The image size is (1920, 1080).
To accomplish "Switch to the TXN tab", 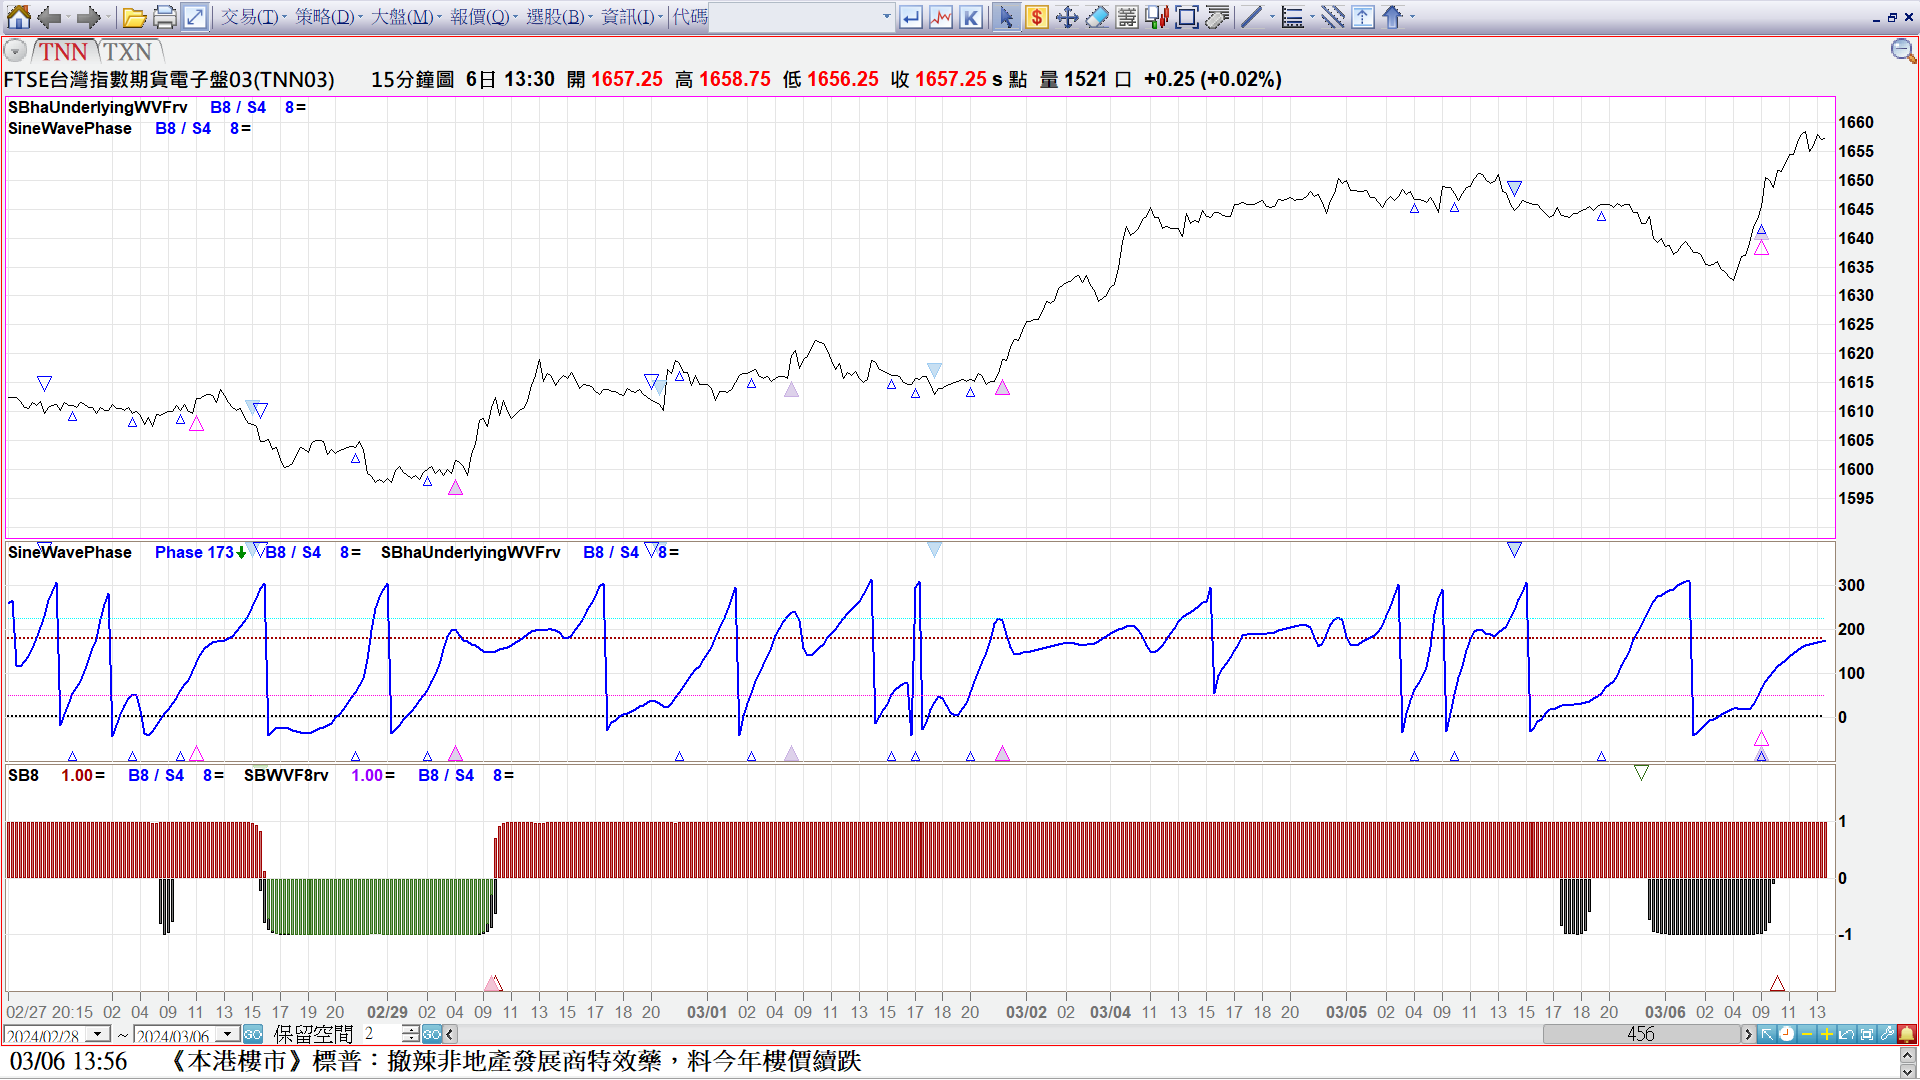I will (x=128, y=51).
